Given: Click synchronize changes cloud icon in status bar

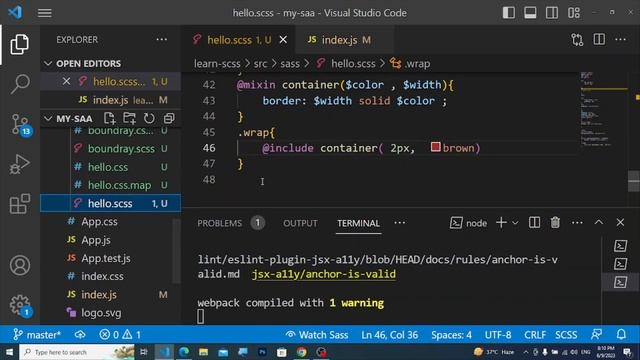Looking at the screenshot, I should (80, 335).
